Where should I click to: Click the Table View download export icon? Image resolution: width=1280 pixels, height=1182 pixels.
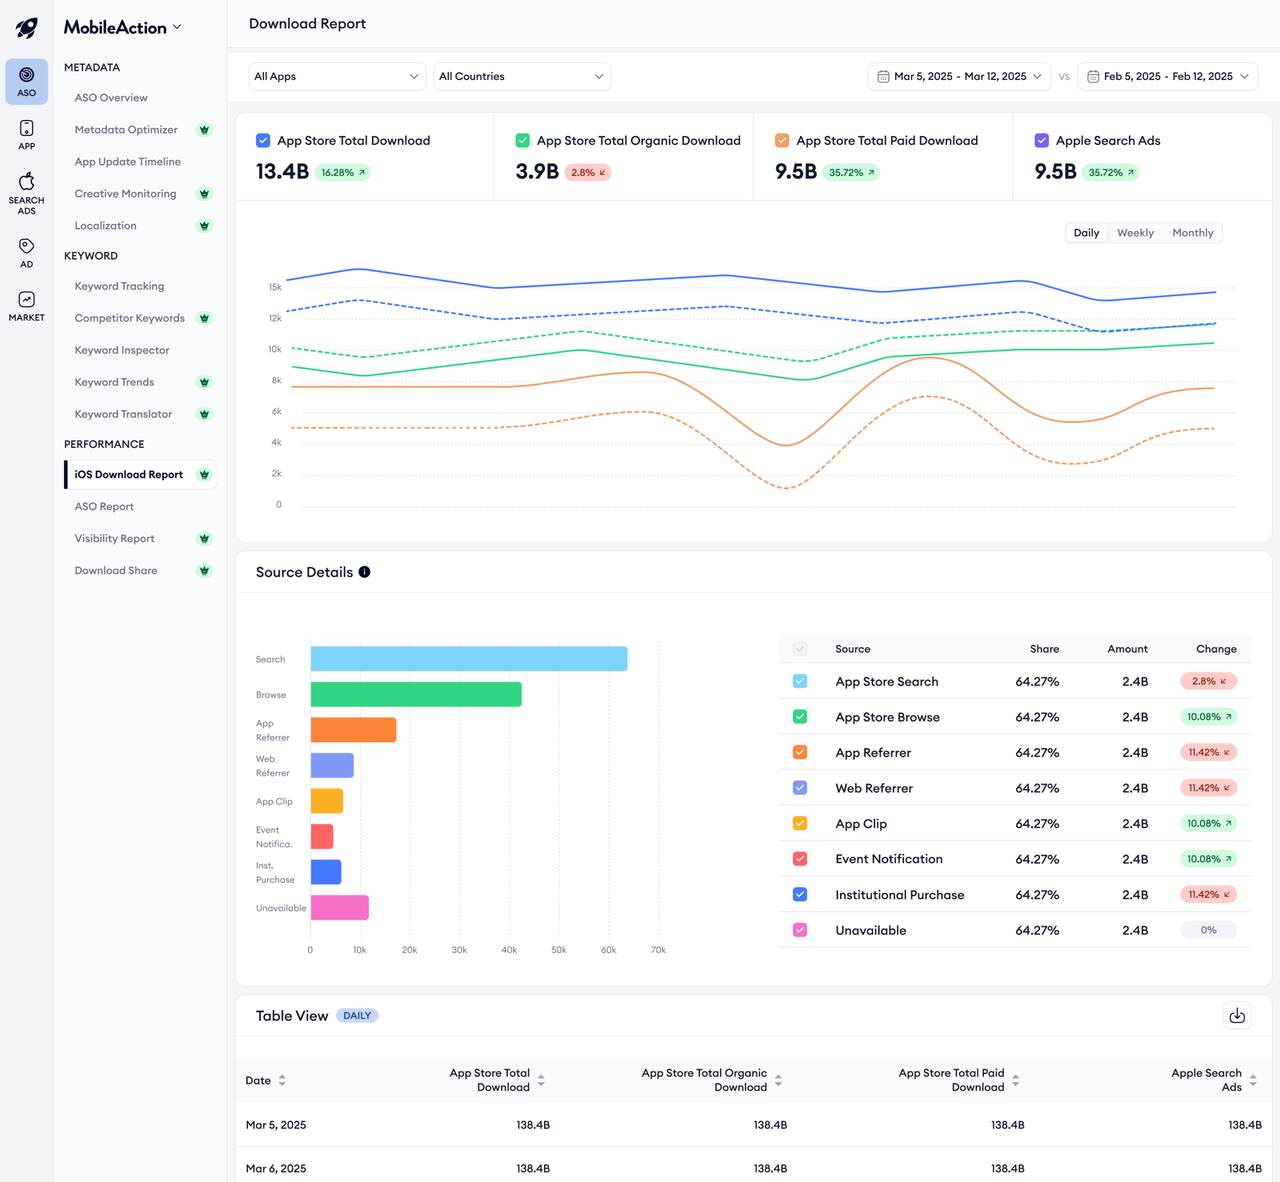[x=1237, y=1016]
